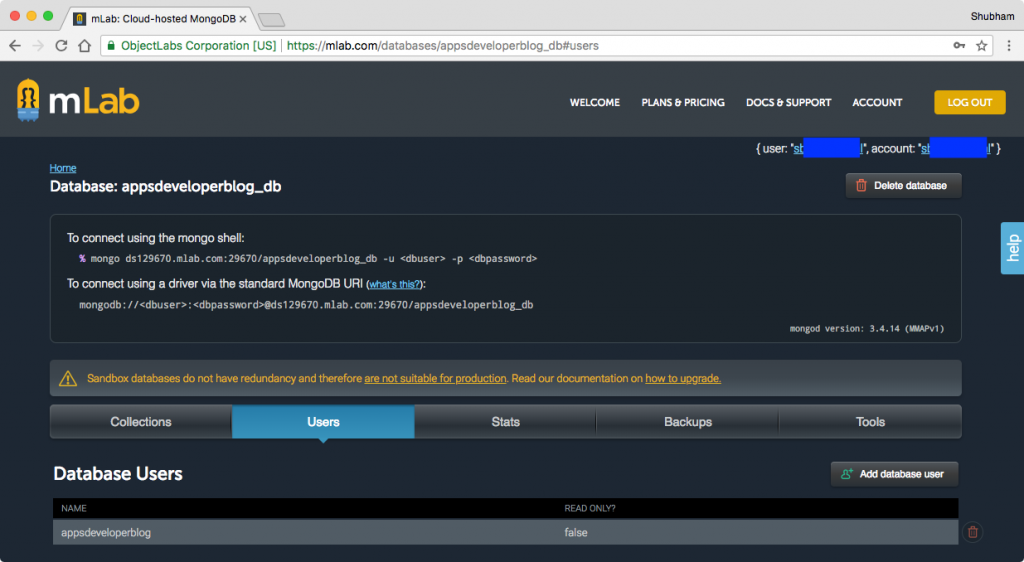Open the WELCOME nav item
Screen dimensions: 1024x562
595,102
